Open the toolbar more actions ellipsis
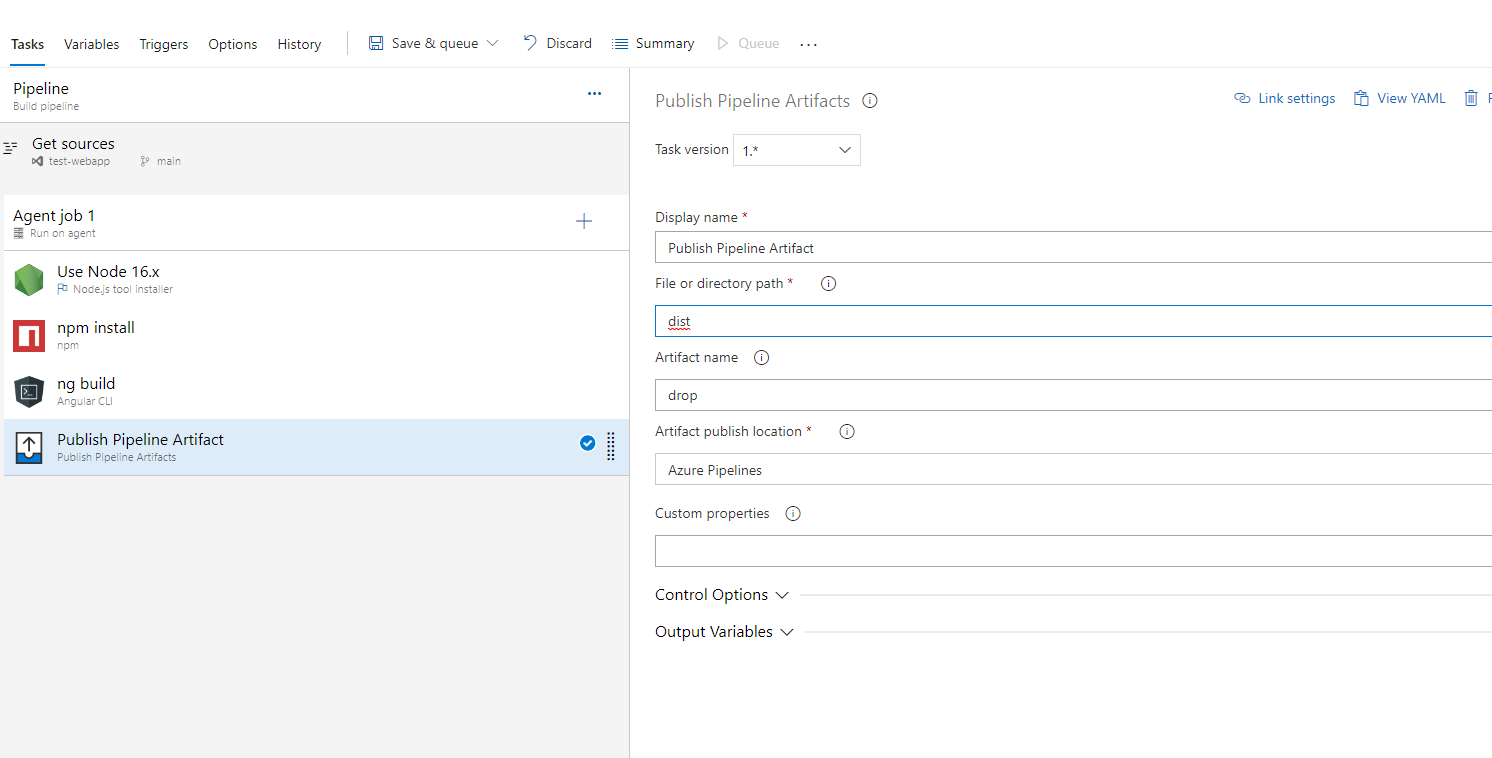The image size is (1492, 758). coord(809,44)
